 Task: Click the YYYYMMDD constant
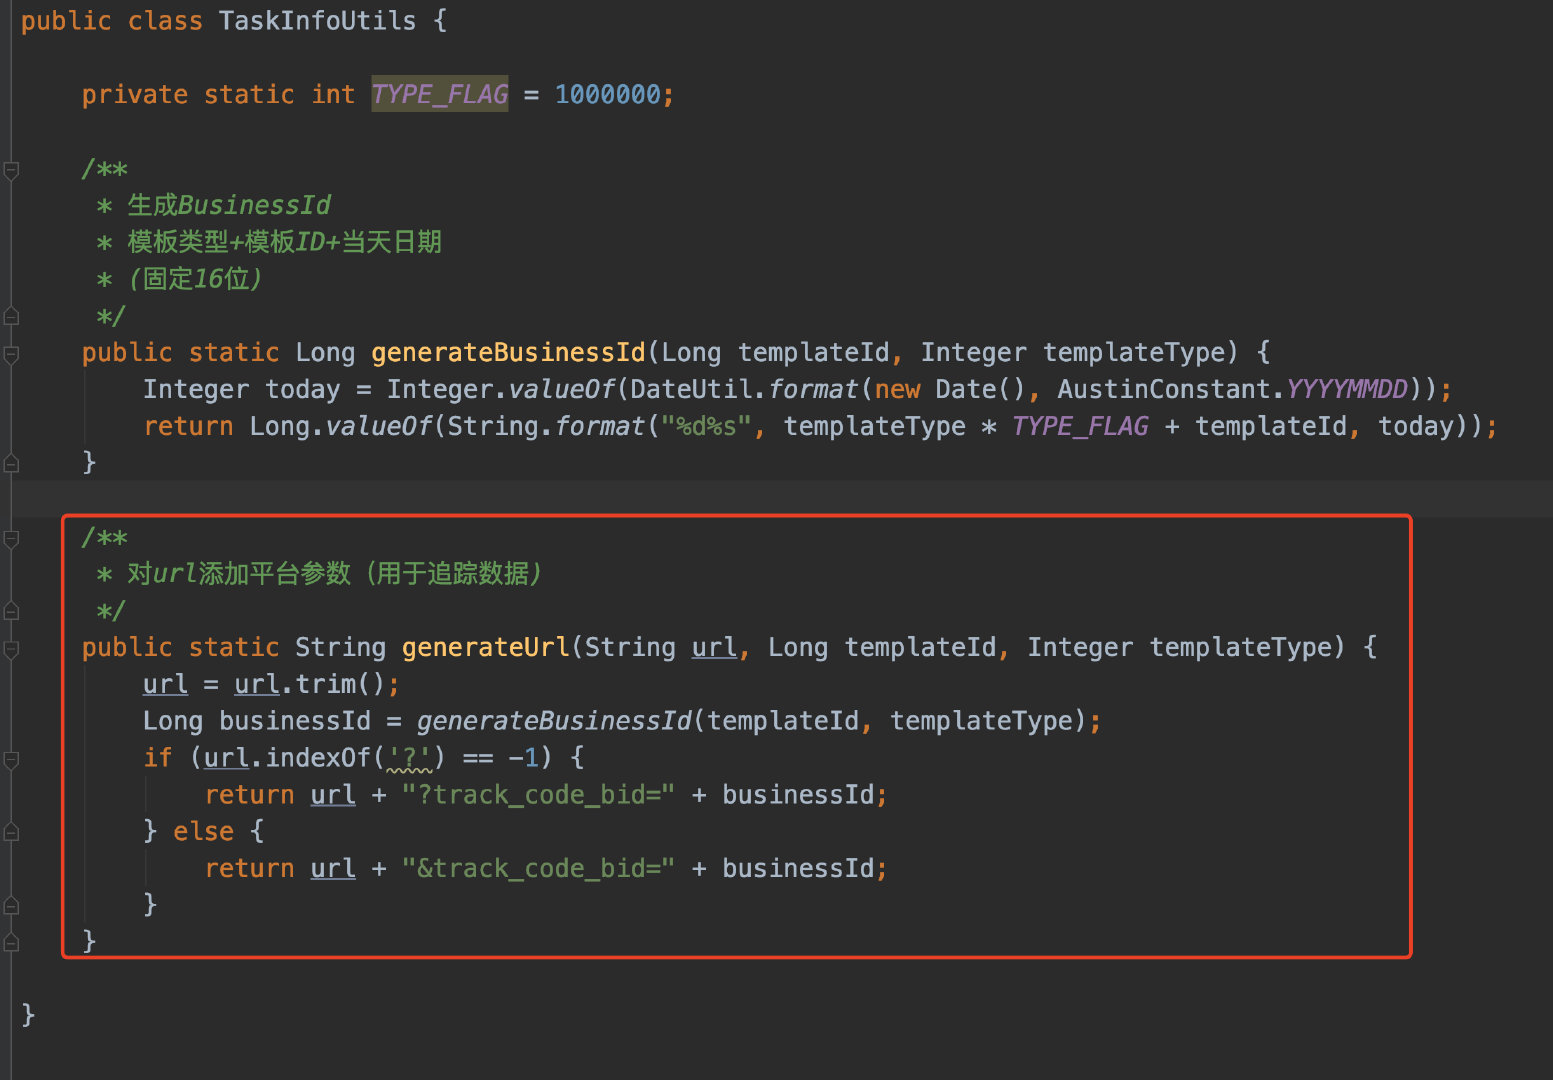[1347, 389]
